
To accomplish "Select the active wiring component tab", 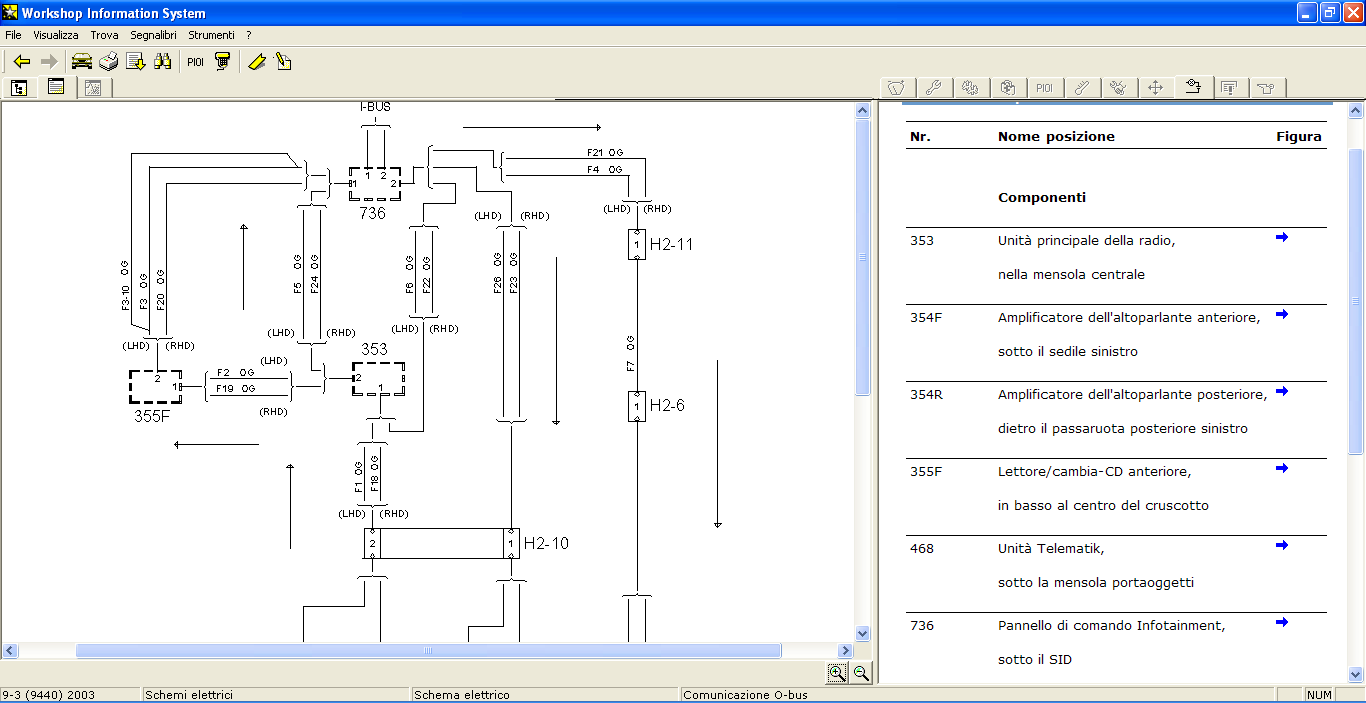I will pyautogui.click(x=1192, y=87).
